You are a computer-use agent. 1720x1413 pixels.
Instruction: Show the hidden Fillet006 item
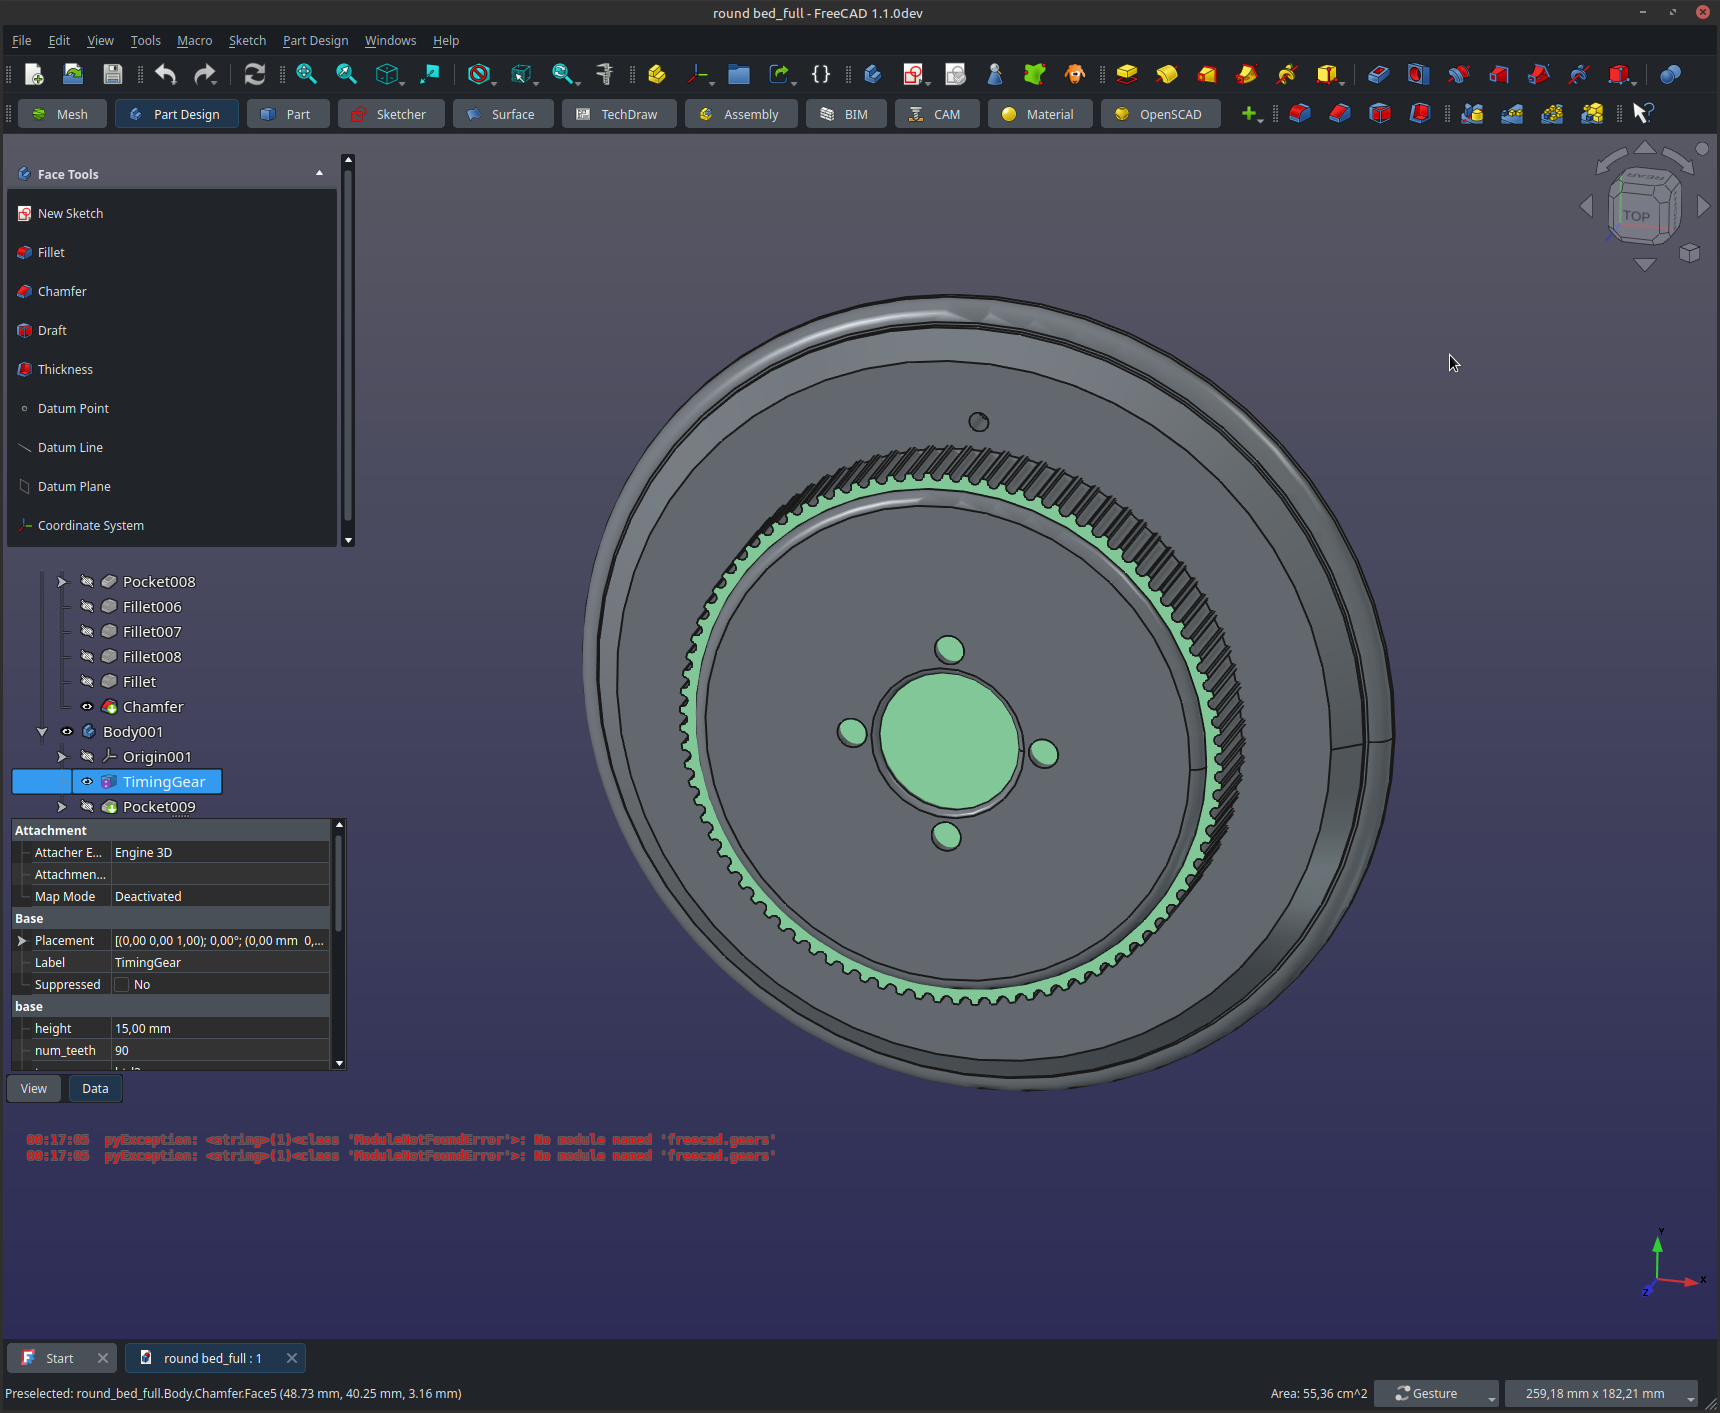pos(87,607)
